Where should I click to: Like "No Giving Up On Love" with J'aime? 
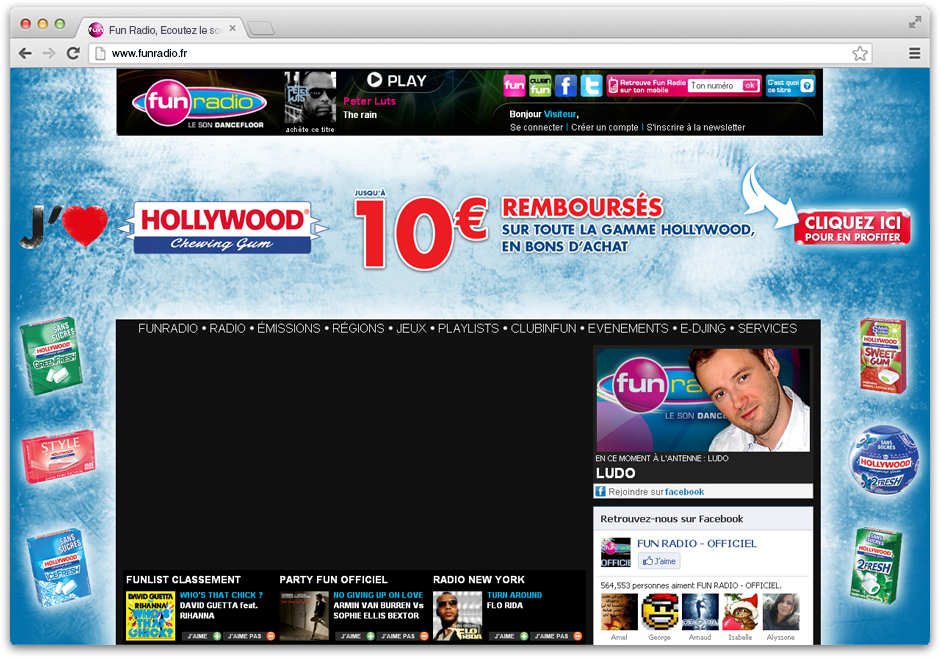355,635
